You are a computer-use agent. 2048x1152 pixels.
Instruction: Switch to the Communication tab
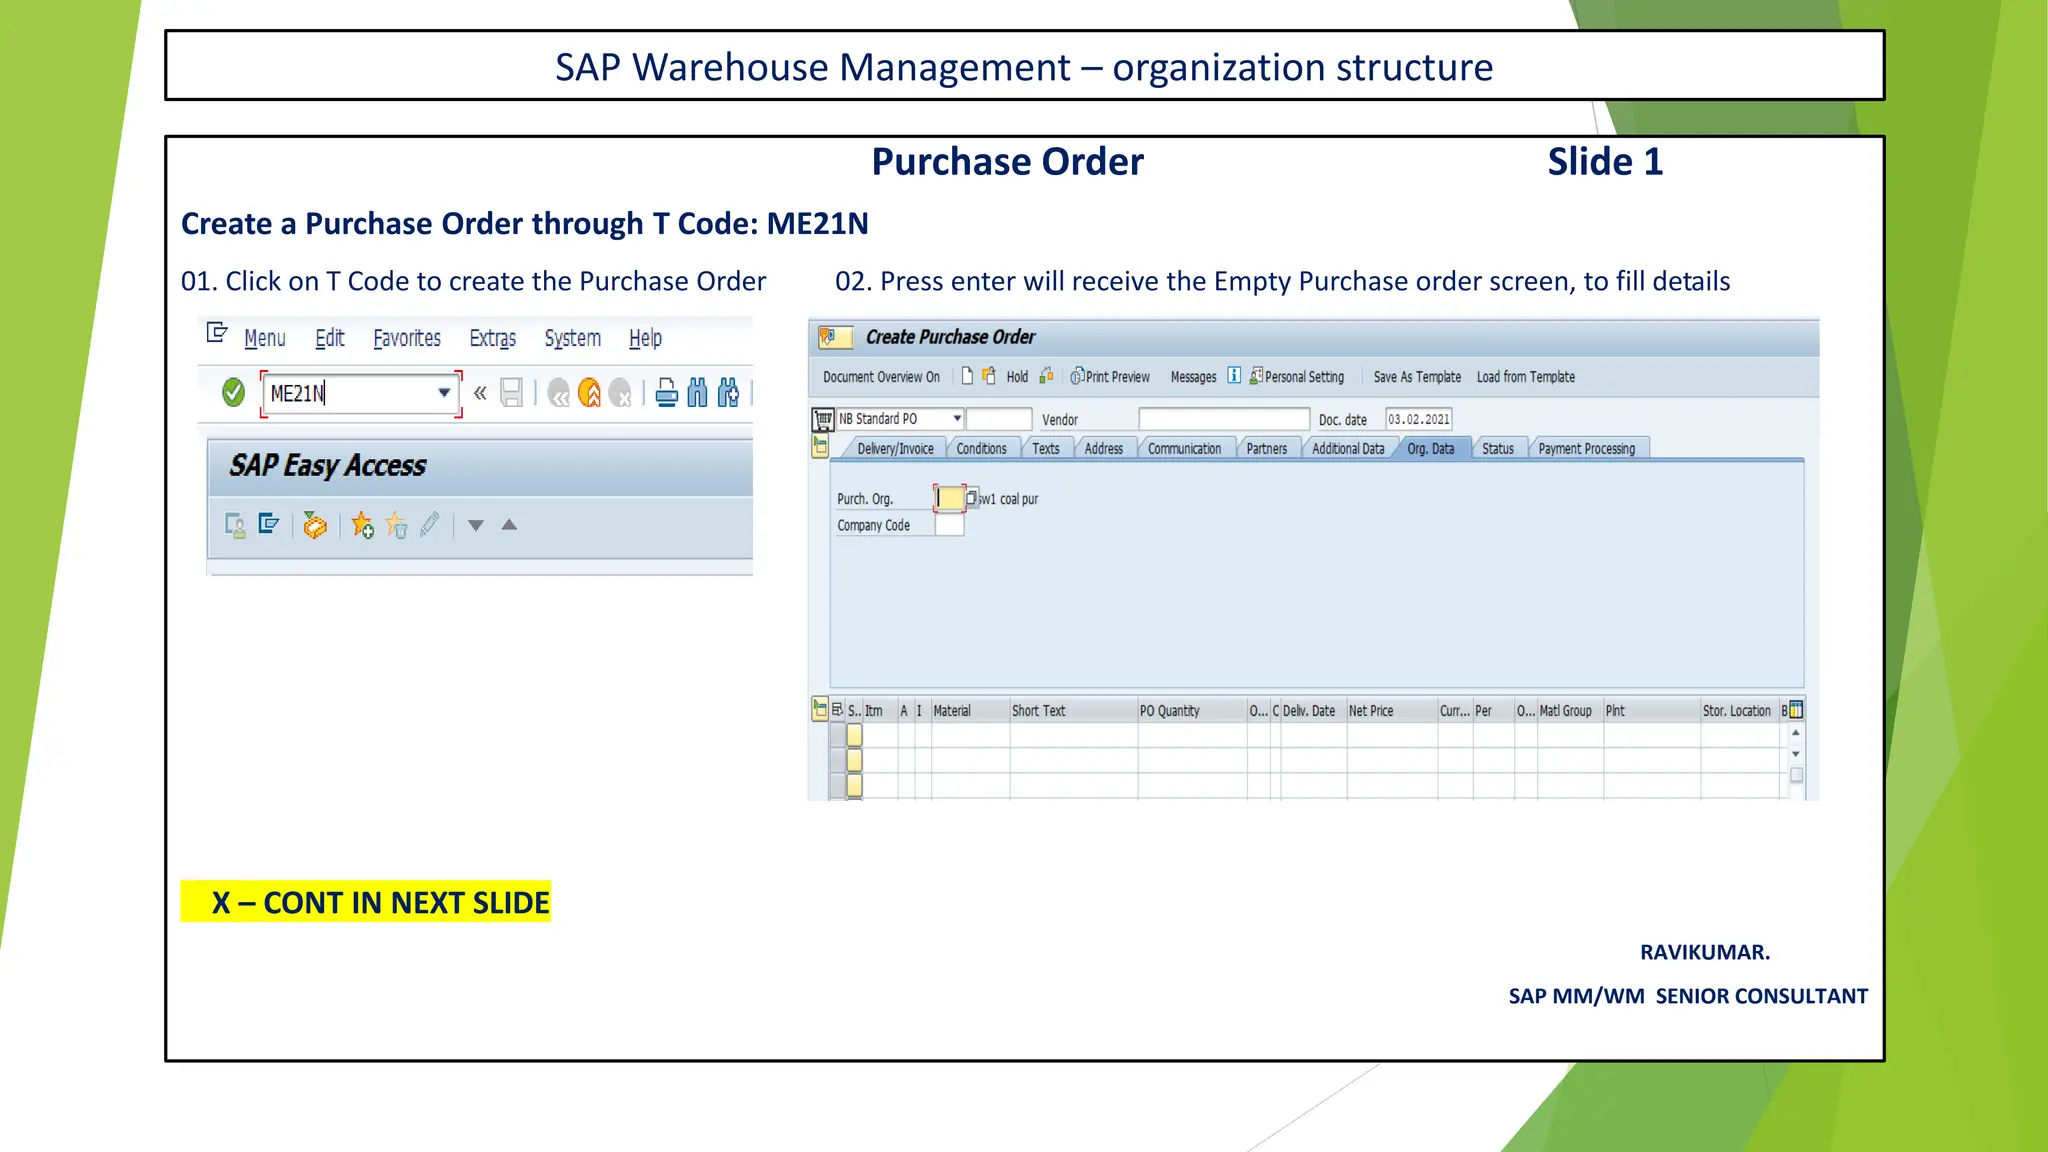click(1185, 448)
